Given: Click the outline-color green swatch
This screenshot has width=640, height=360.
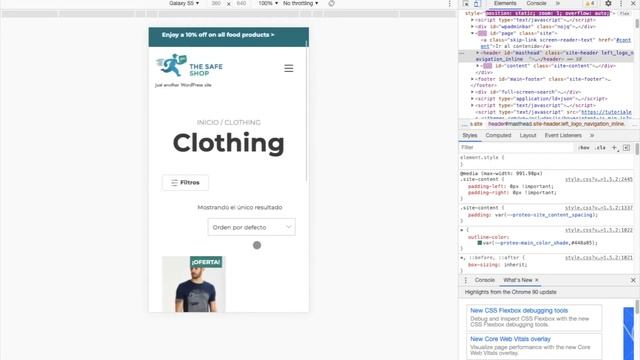Looking at the screenshot, I should [480, 243].
